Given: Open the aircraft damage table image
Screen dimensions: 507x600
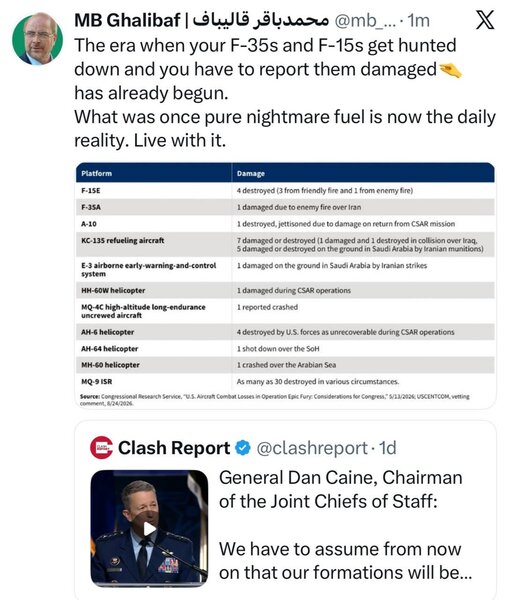Looking at the screenshot, I should point(285,285).
